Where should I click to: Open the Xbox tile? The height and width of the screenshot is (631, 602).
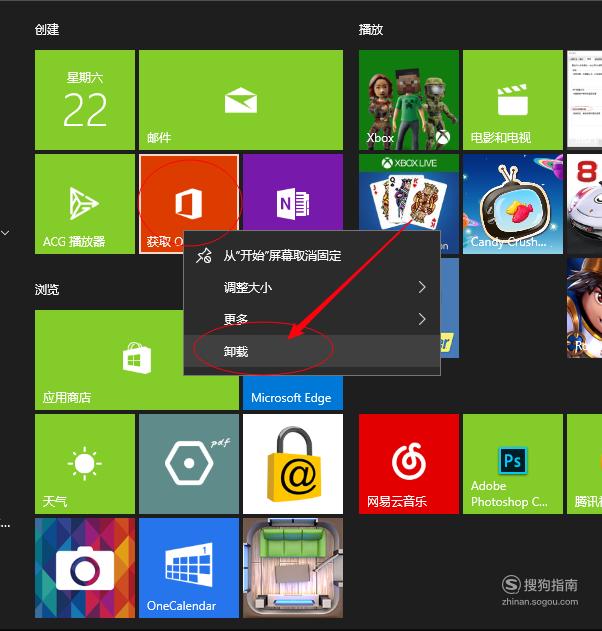[x=409, y=100]
